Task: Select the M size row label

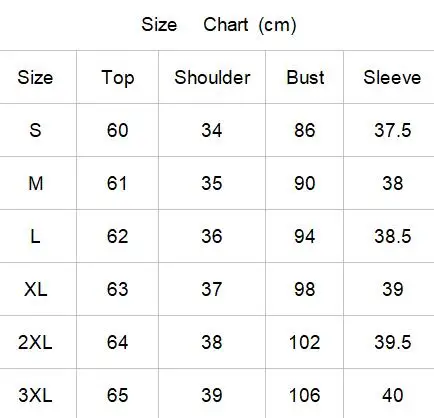Action: point(36,183)
